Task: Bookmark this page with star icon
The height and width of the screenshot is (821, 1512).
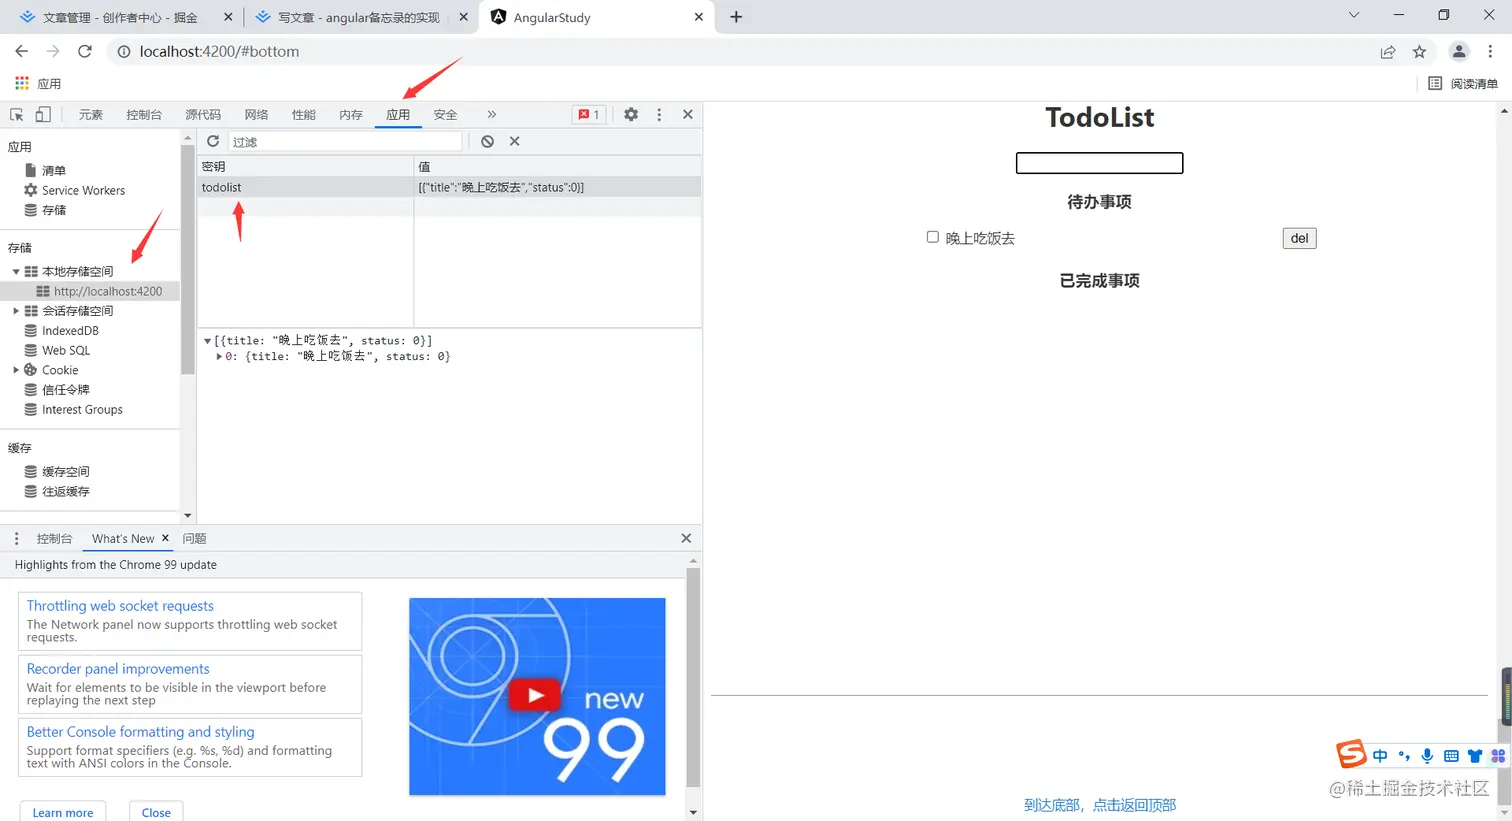Action: 1419,52
